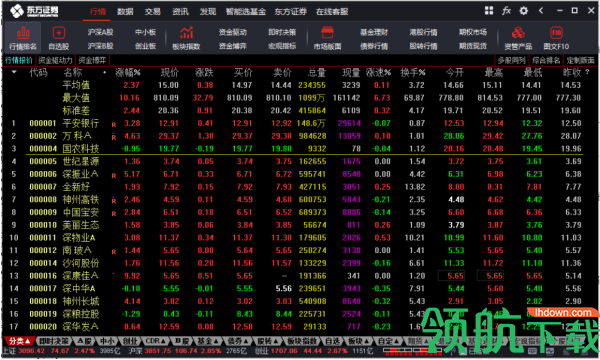Click the 定制版面 button
This screenshot has height=360, width=600.
click(580, 60)
